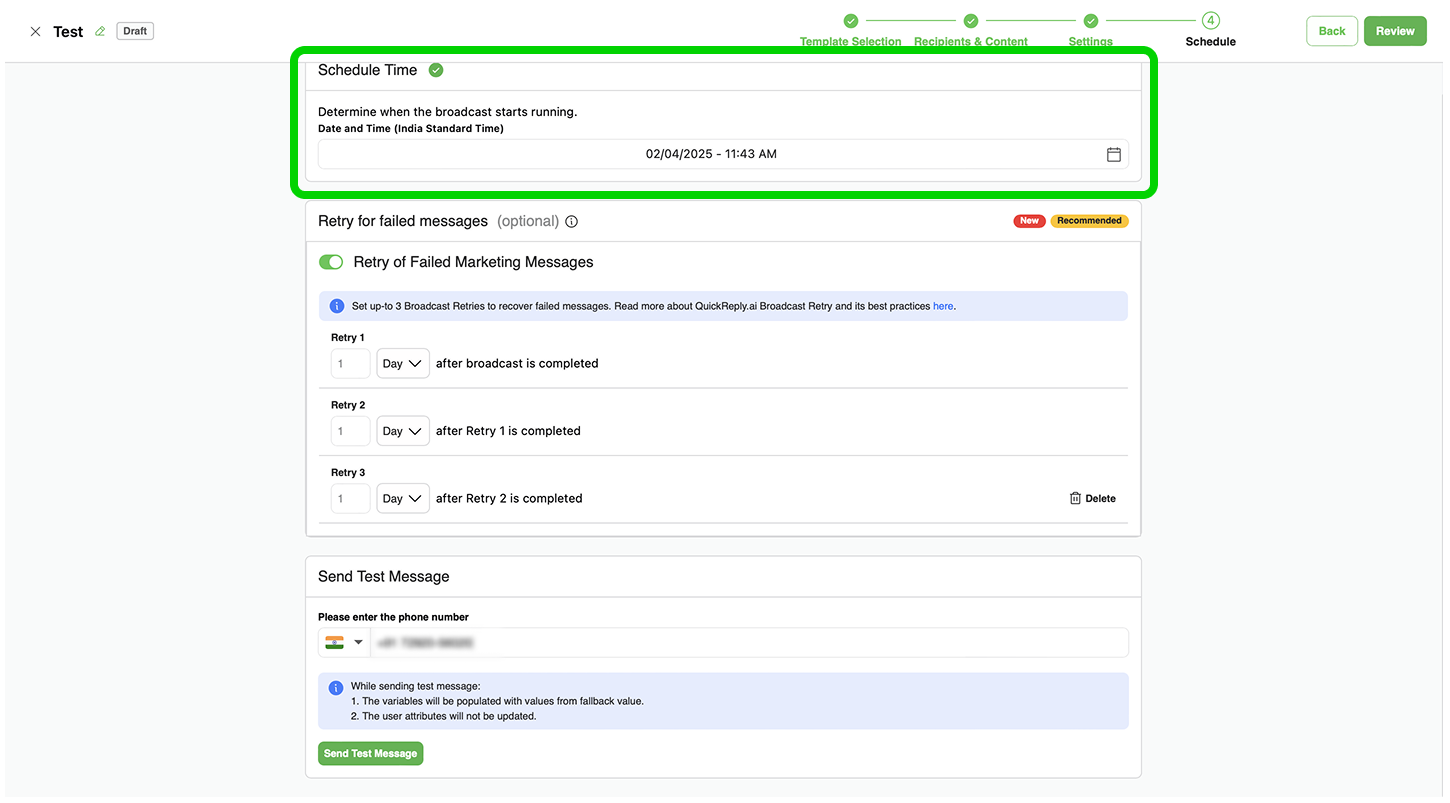Click the Recipients & Content step checkmark
The image size is (1450, 803).
(x=970, y=21)
